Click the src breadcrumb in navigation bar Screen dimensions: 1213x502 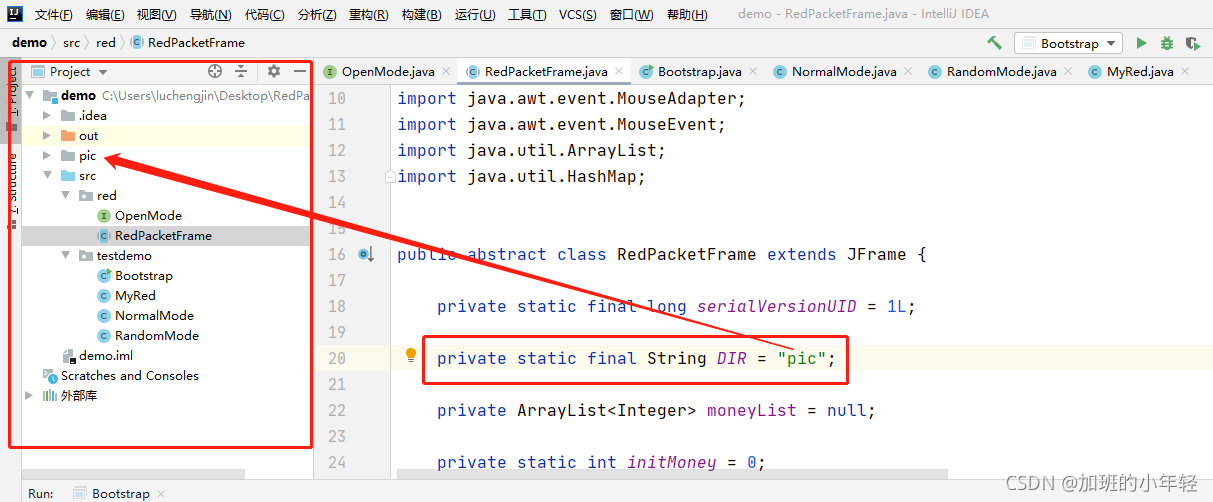click(x=72, y=43)
